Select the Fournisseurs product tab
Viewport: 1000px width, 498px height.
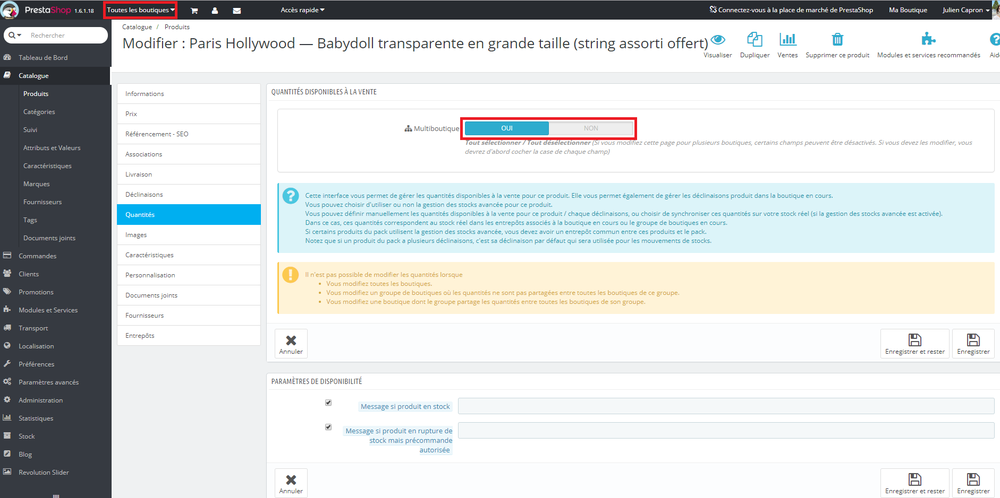(x=189, y=316)
